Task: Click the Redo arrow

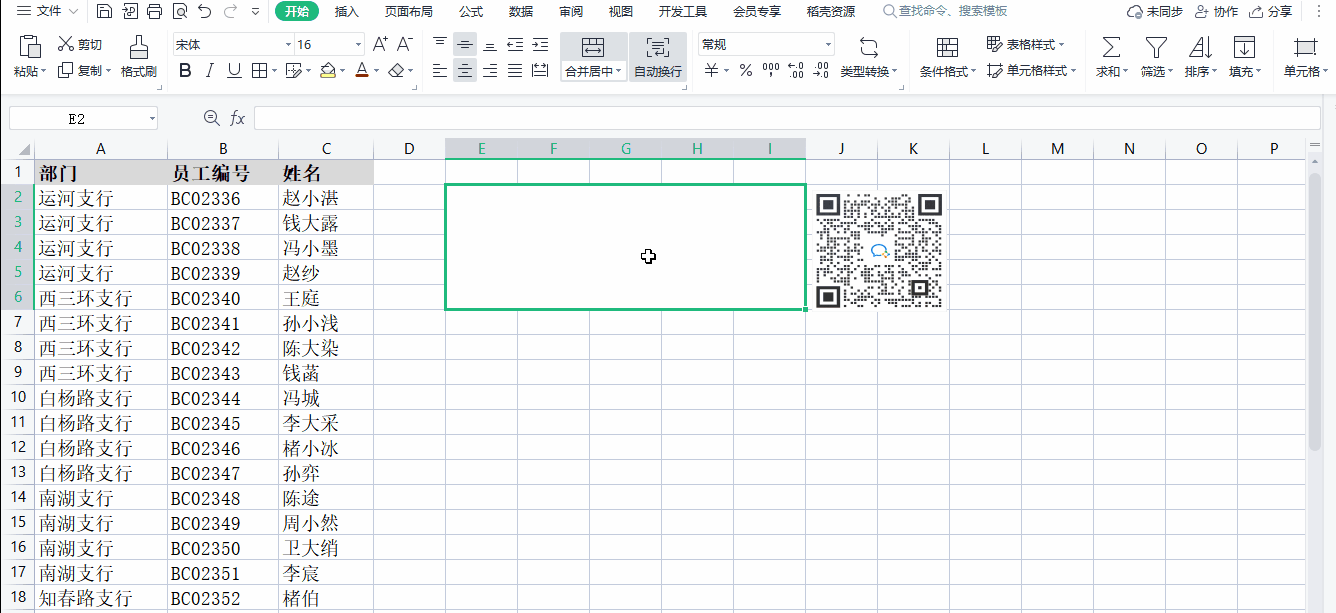Action: point(230,12)
